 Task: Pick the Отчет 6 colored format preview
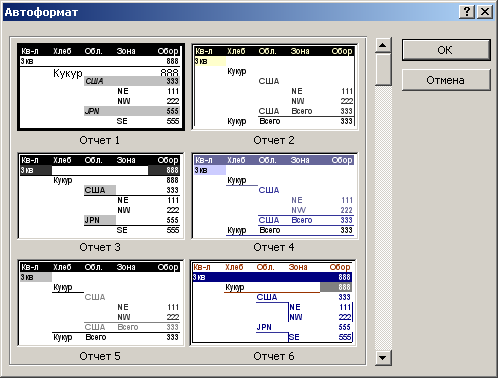(274, 303)
